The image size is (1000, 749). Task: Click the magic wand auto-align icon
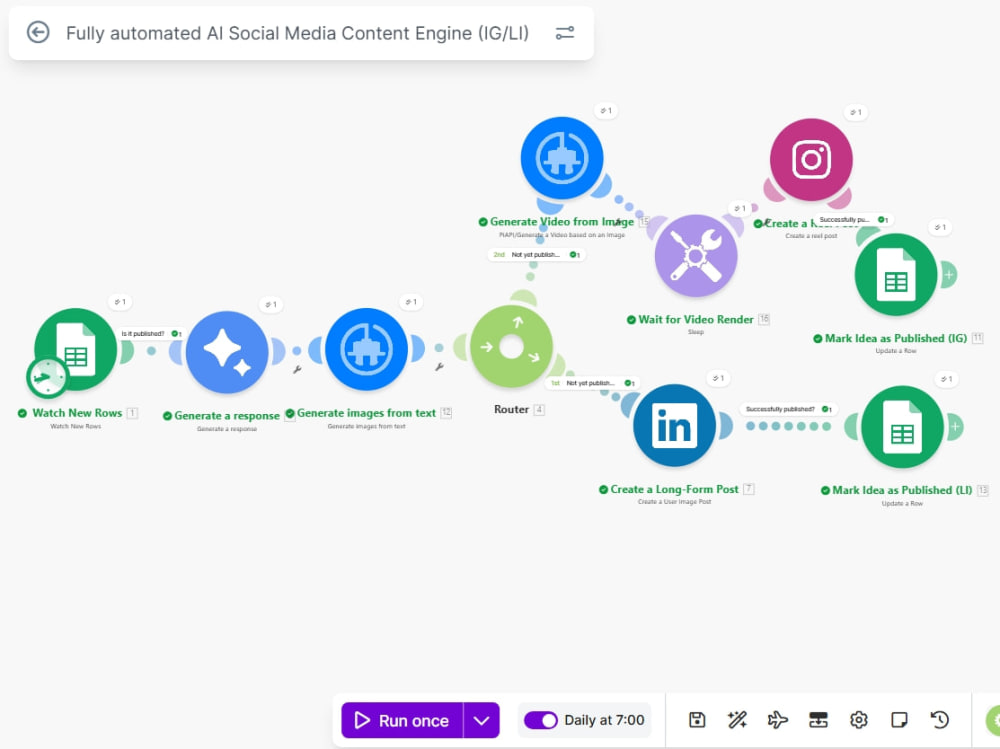tap(737, 720)
